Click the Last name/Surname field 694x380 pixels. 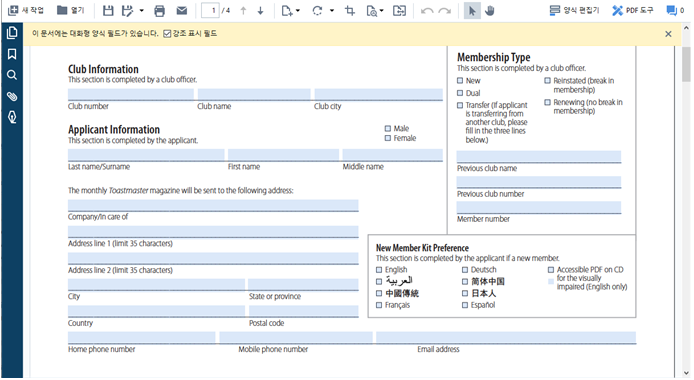[146, 155]
